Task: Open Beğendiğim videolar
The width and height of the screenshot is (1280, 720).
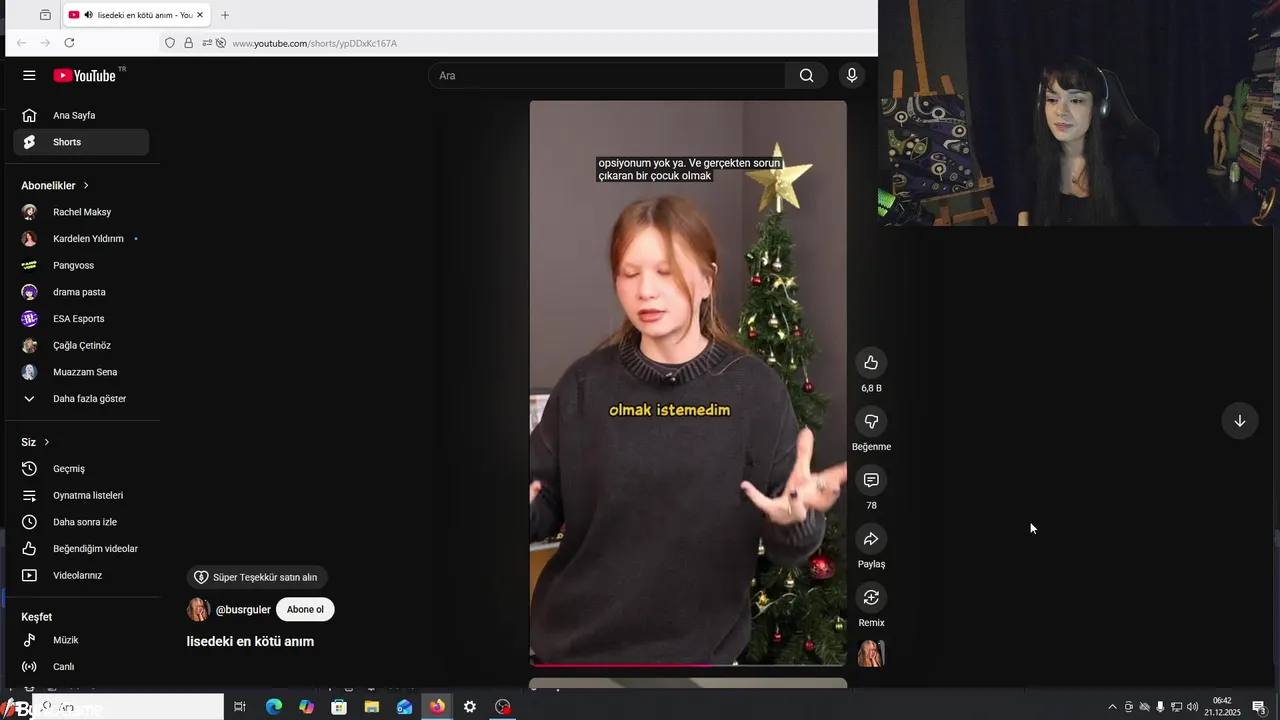Action: (x=81, y=549)
